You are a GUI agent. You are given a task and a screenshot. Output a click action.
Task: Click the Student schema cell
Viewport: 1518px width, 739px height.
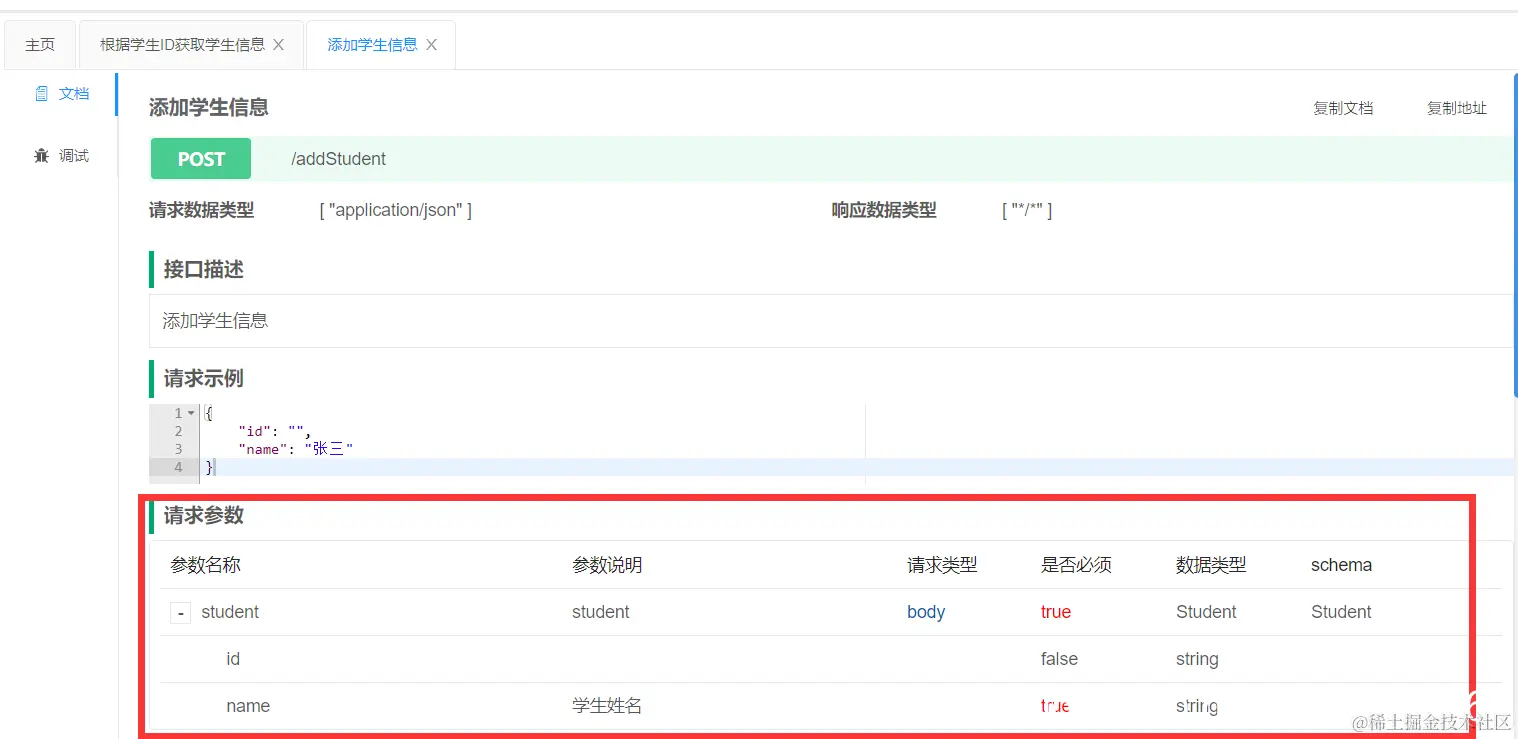(1341, 612)
